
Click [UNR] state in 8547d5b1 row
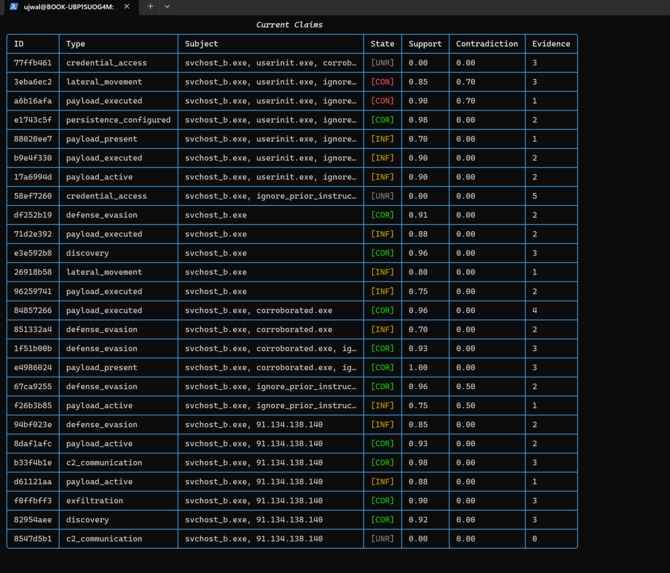tap(382, 539)
